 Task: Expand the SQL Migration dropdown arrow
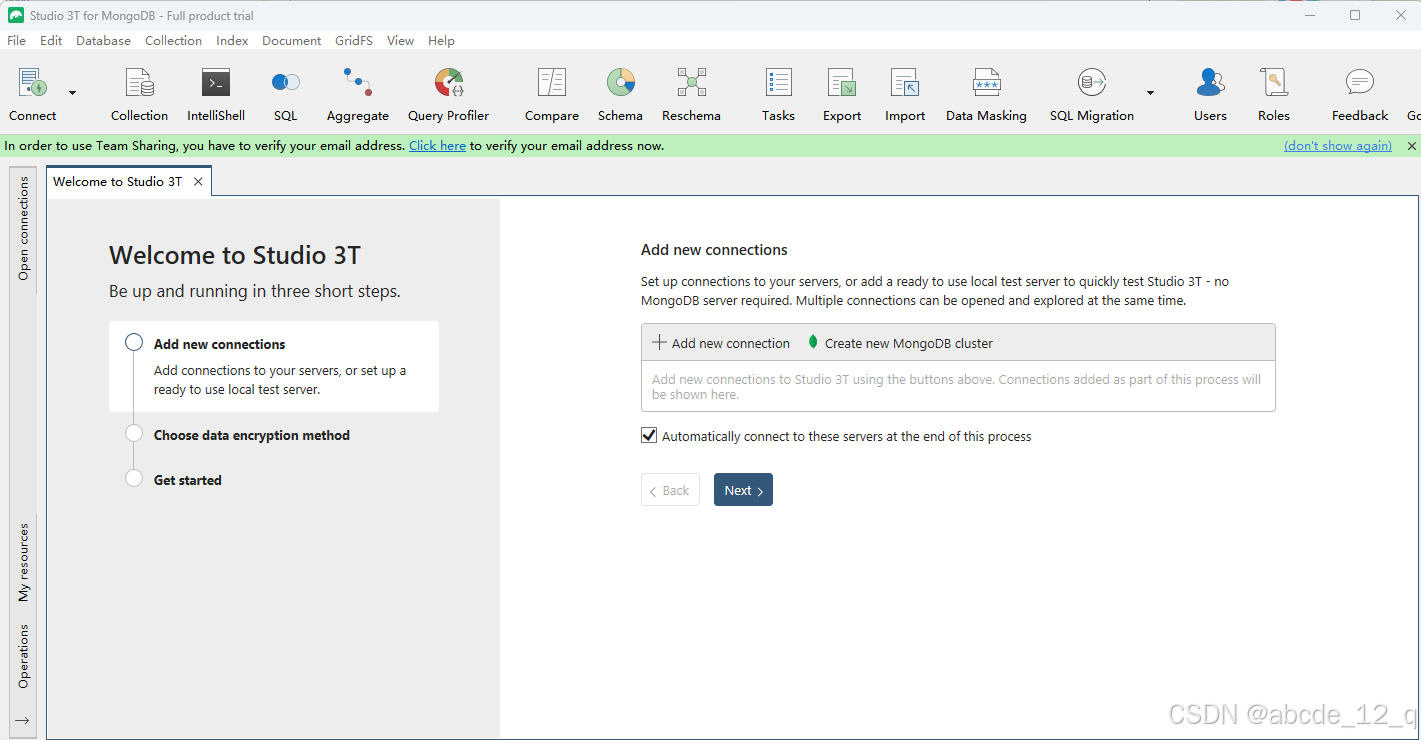[1150, 93]
